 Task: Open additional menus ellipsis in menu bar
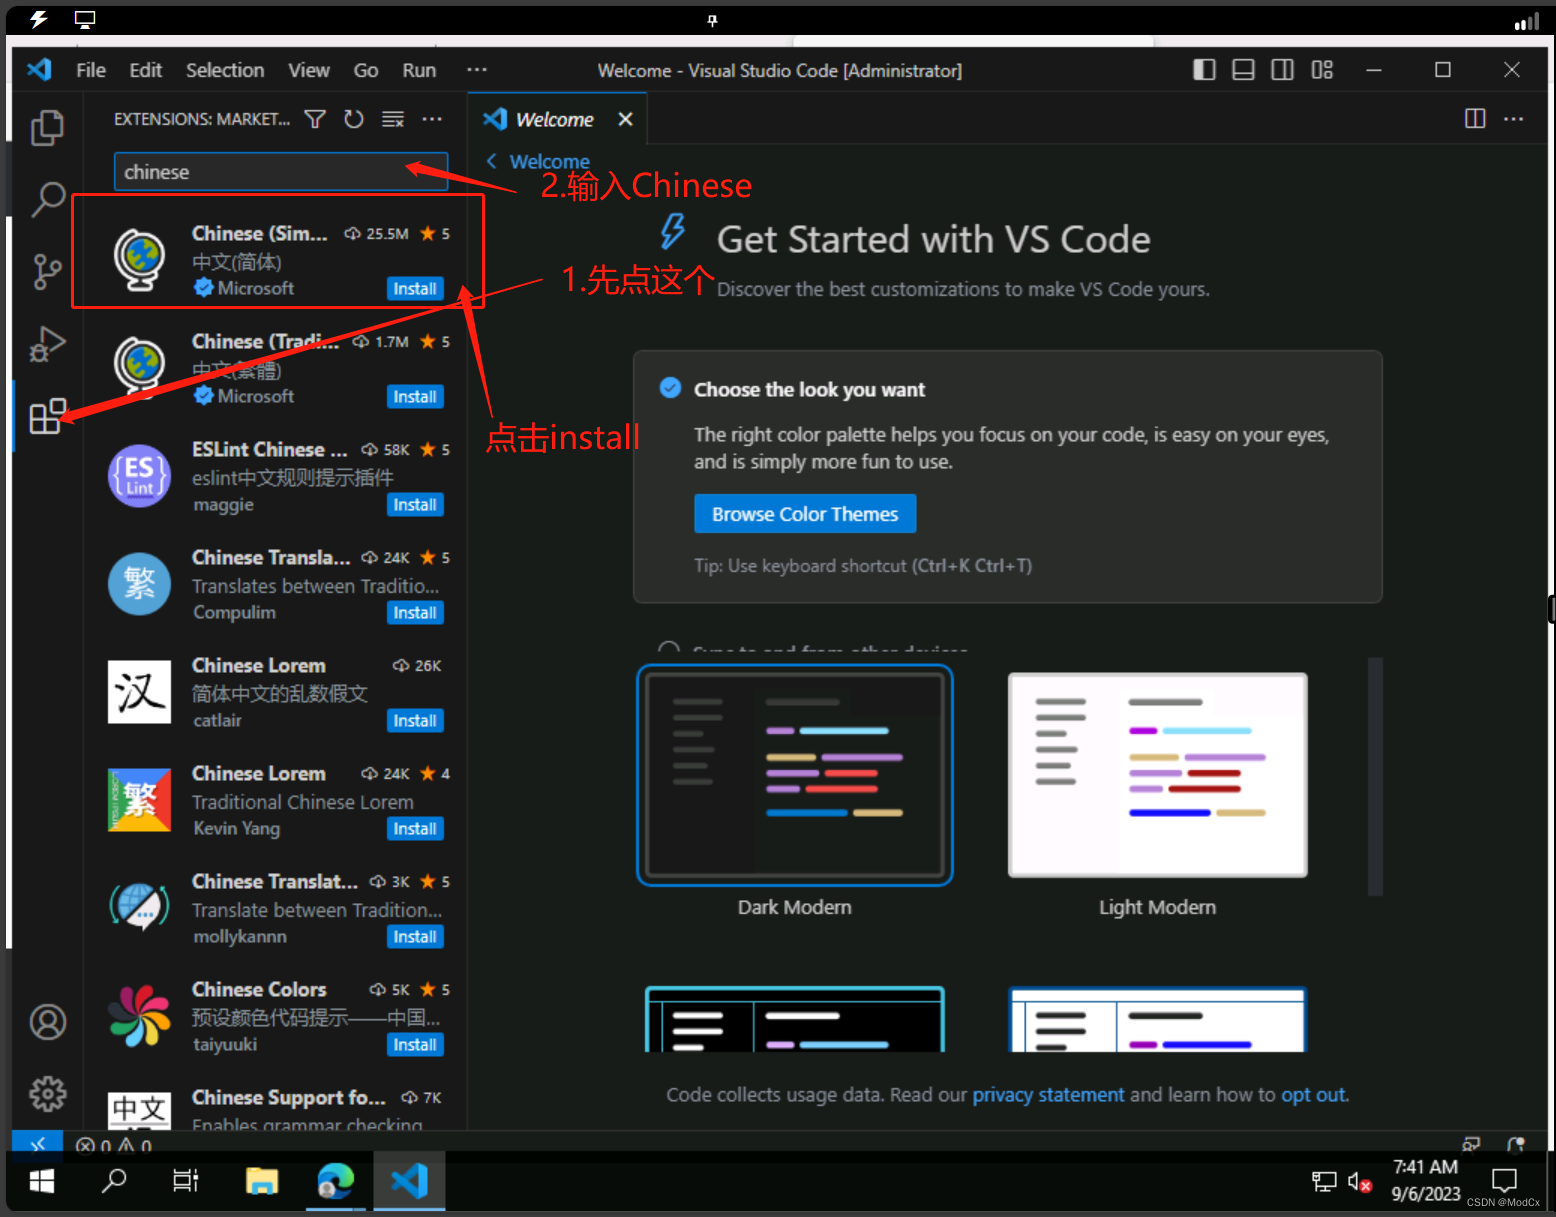click(x=477, y=70)
